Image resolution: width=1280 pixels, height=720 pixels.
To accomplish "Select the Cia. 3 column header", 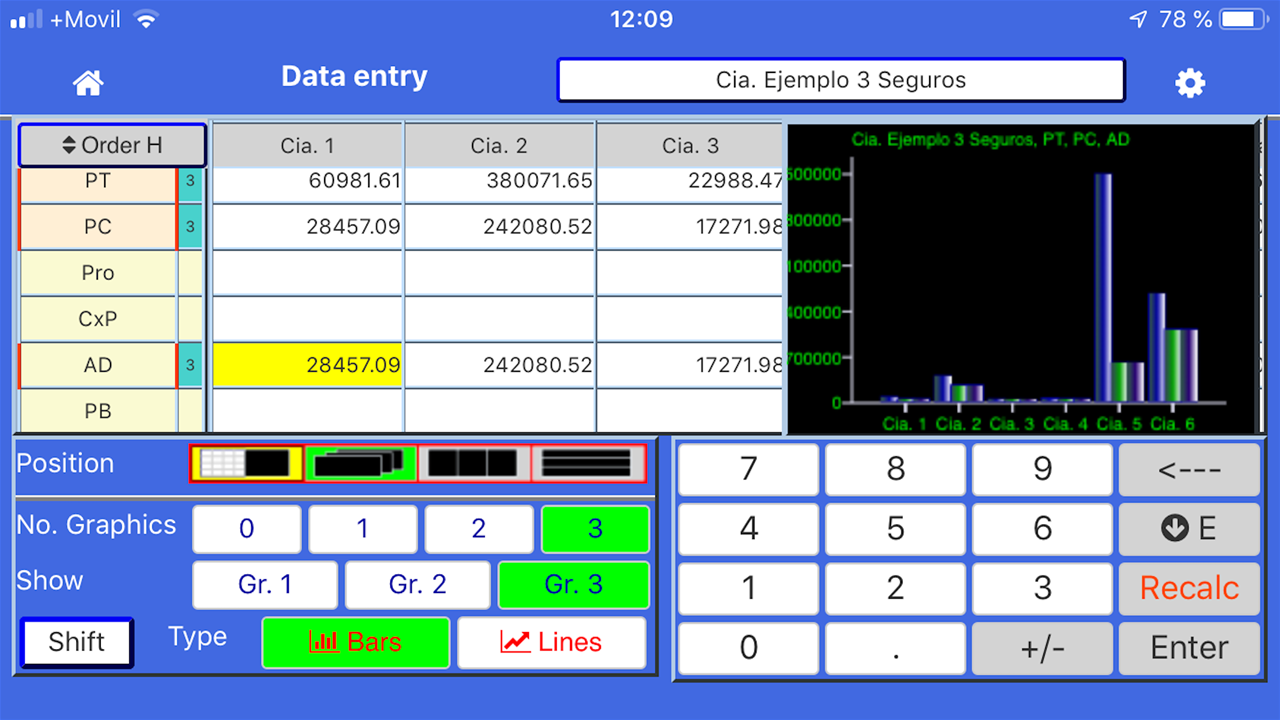I will pos(690,146).
